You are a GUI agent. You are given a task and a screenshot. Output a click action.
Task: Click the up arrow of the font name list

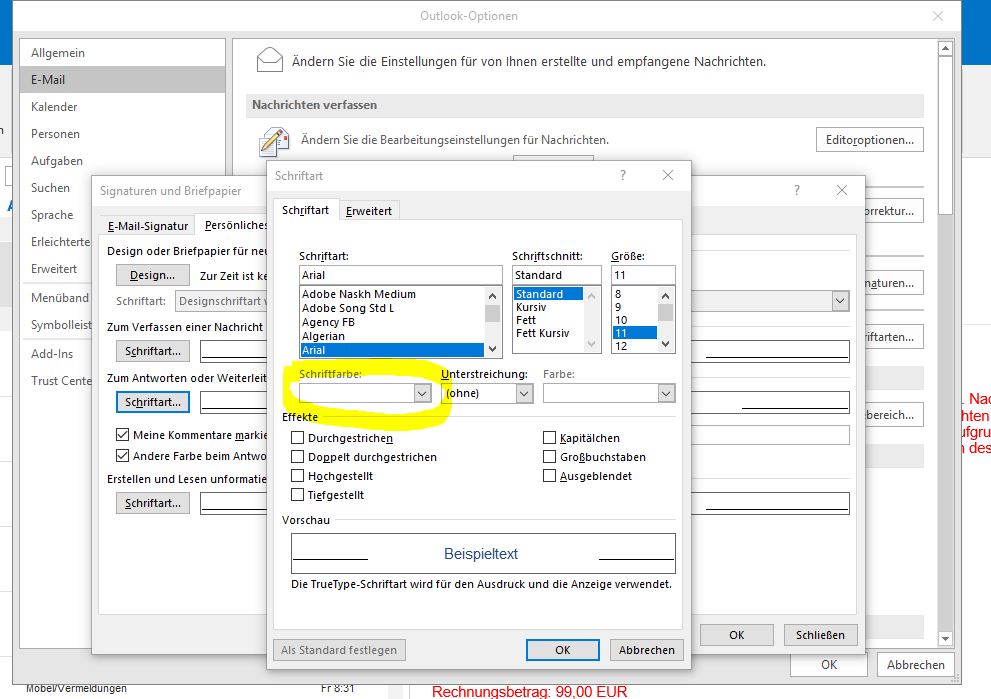(492, 295)
